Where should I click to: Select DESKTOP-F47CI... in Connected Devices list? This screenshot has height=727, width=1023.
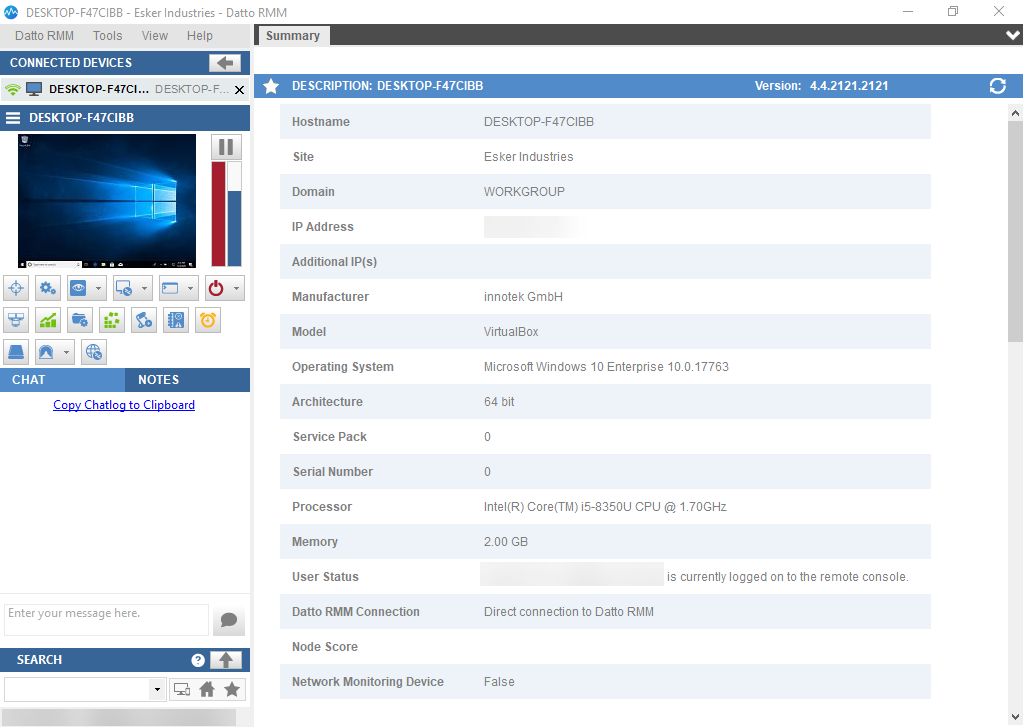tap(123, 89)
